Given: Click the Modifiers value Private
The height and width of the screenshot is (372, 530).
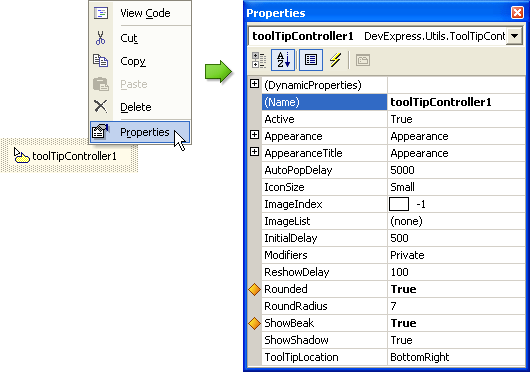Looking at the screenshot, I should 407,255.
